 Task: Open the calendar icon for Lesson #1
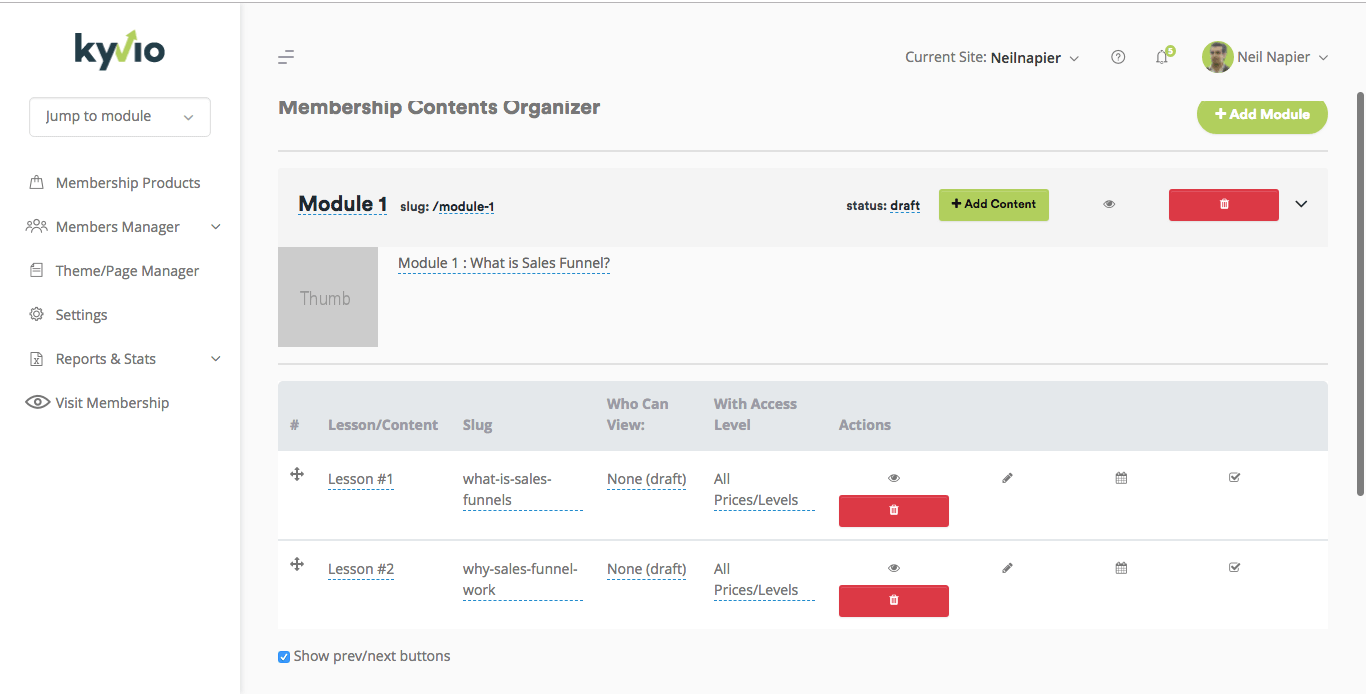(x=1121, y=478)
